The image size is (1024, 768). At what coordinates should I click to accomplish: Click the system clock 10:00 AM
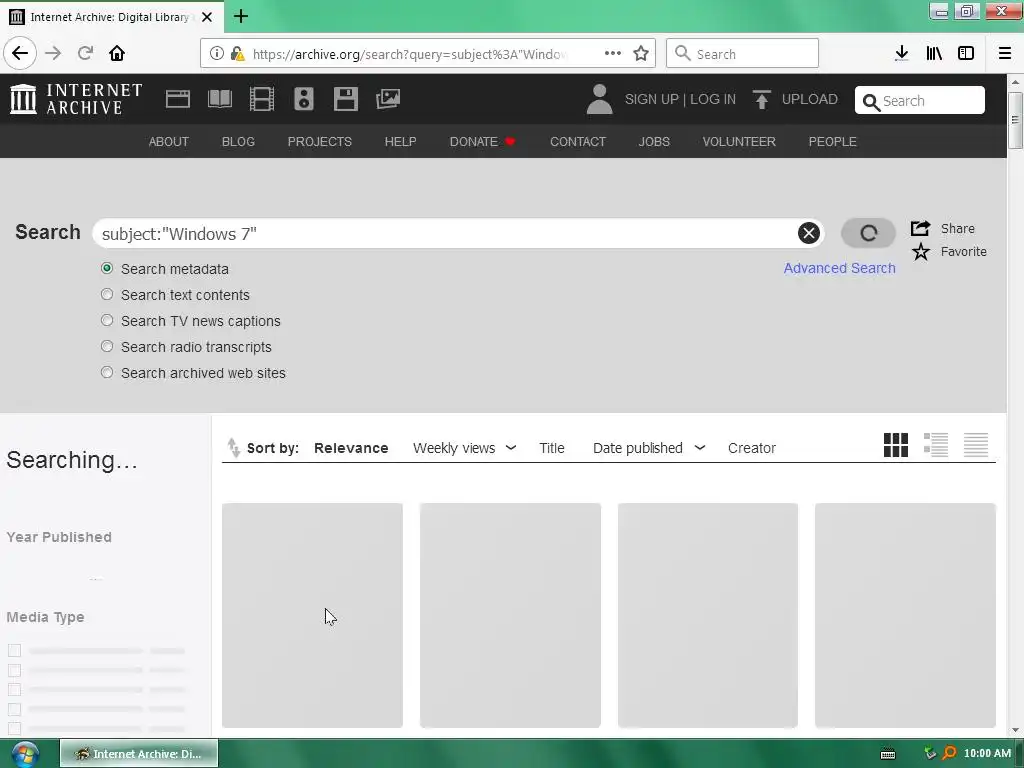coord(987,753)
